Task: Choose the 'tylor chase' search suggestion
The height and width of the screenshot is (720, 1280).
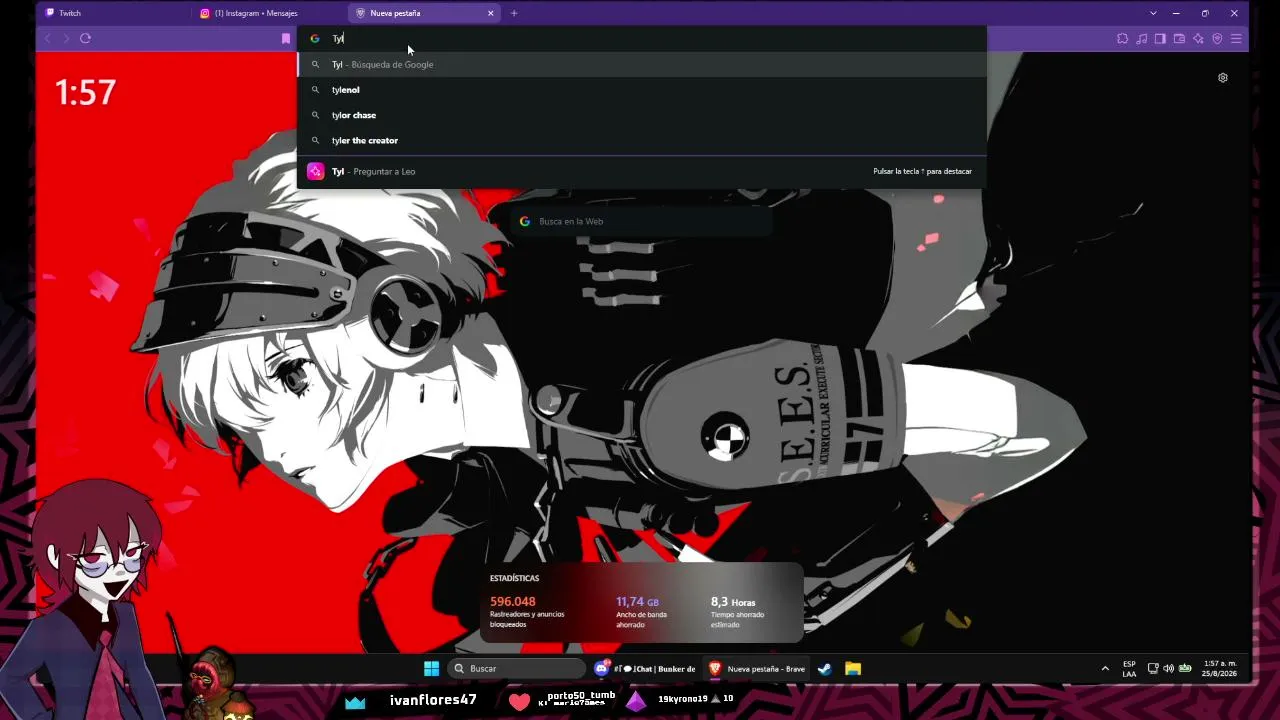Action: click(x=642, y=115)
